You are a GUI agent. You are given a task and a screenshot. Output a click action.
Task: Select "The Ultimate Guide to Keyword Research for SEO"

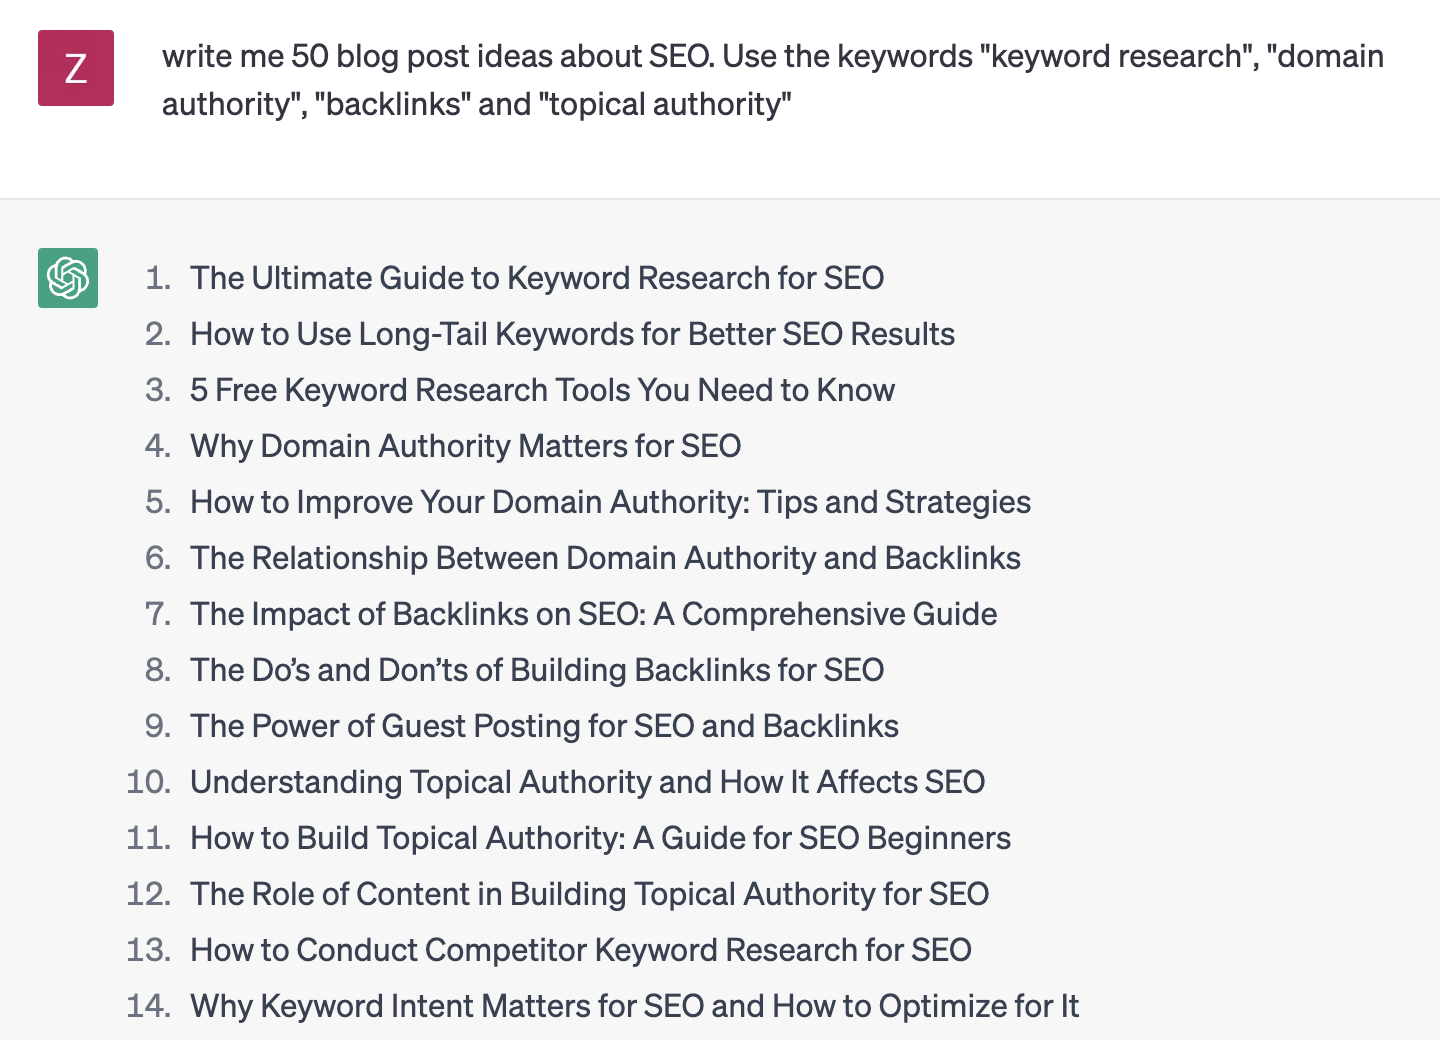(537, 278)
